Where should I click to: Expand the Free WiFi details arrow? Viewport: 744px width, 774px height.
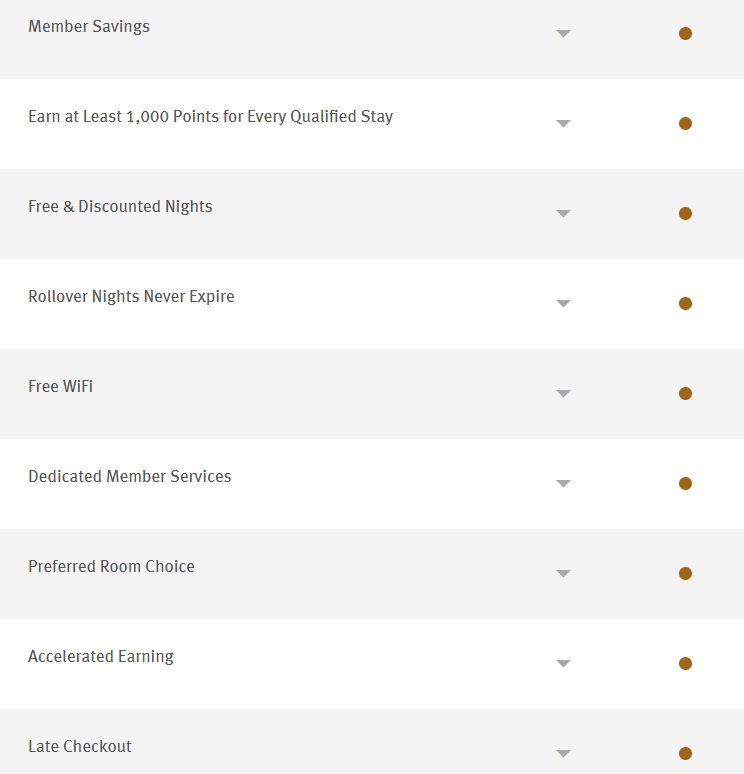pyautogui.click(x=563, y=394)
